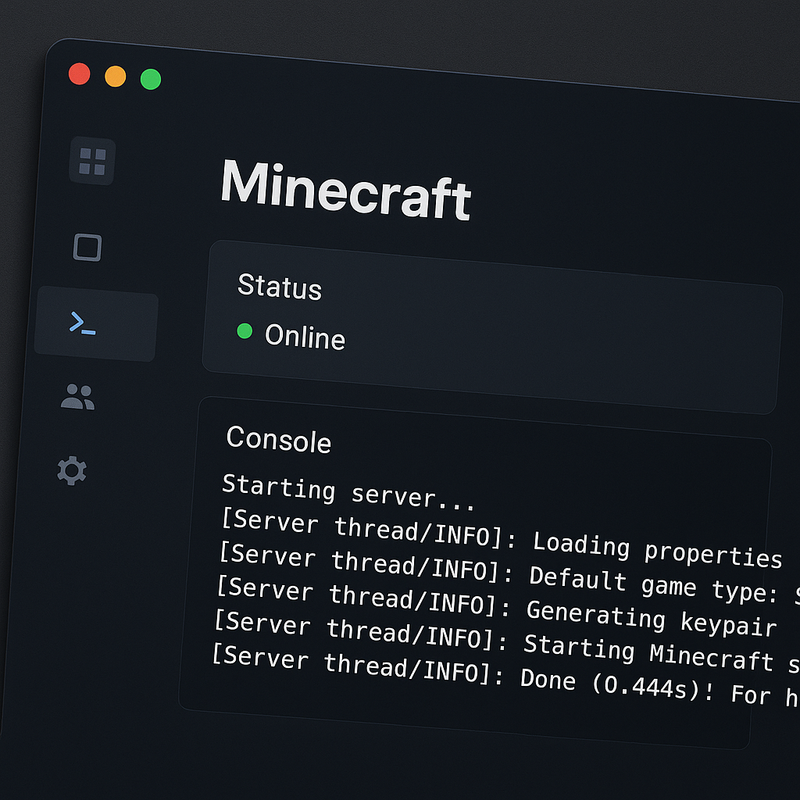
Task: Click the yellow minimize window button
Action: [115, 77]
